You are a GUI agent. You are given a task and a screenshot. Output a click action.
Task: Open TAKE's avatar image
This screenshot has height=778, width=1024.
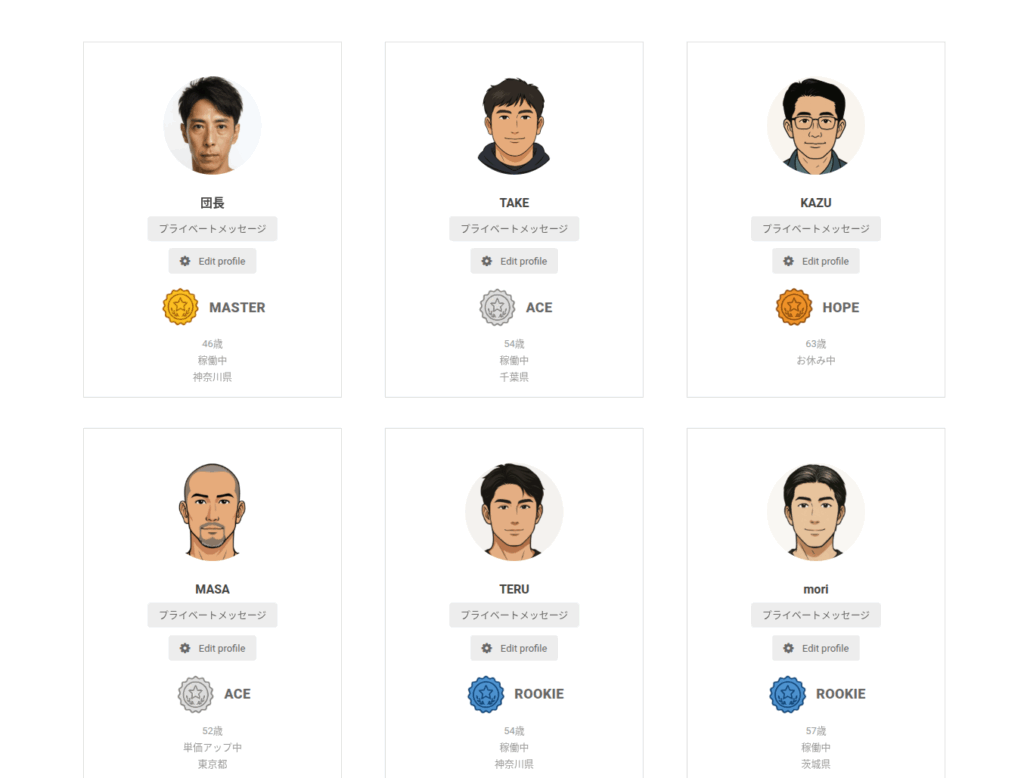514,127
